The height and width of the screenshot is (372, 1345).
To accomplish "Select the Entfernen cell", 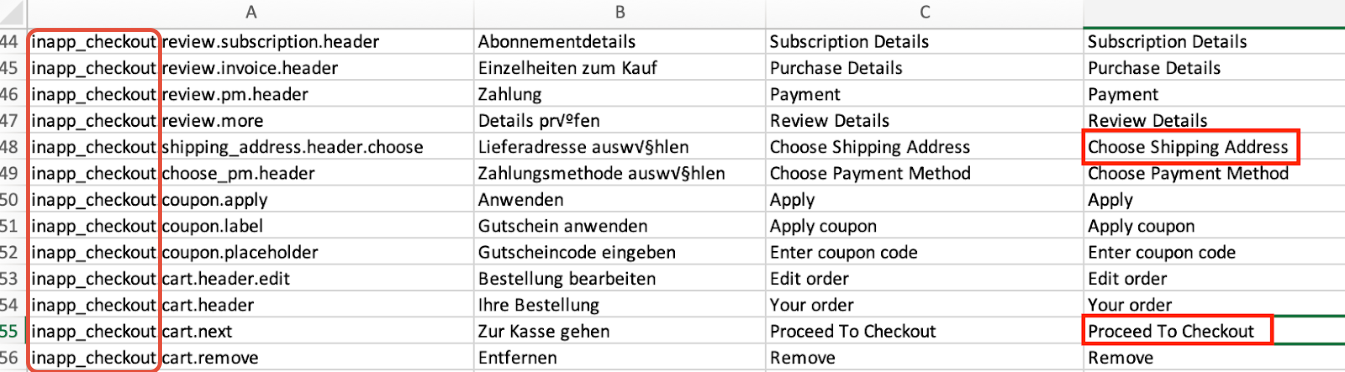I will click(620, 357).
